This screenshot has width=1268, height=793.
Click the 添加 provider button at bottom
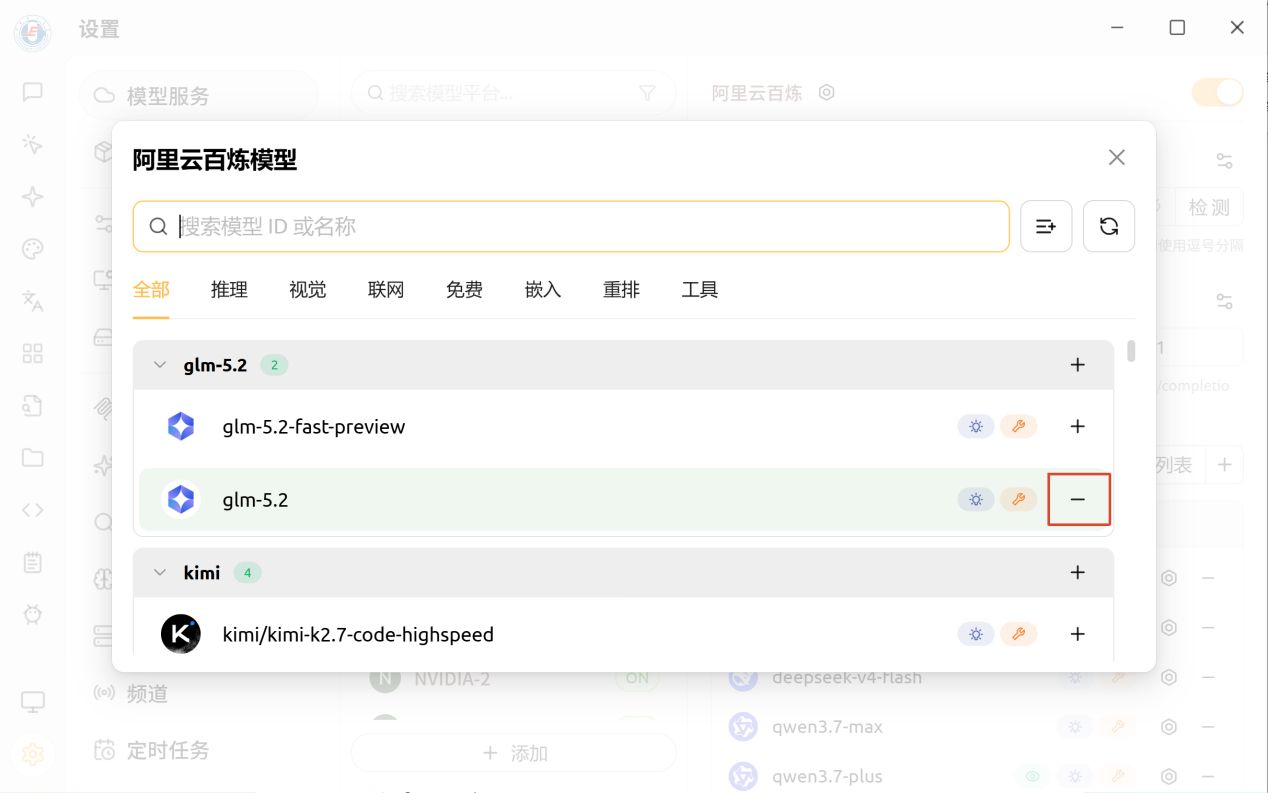514,753
